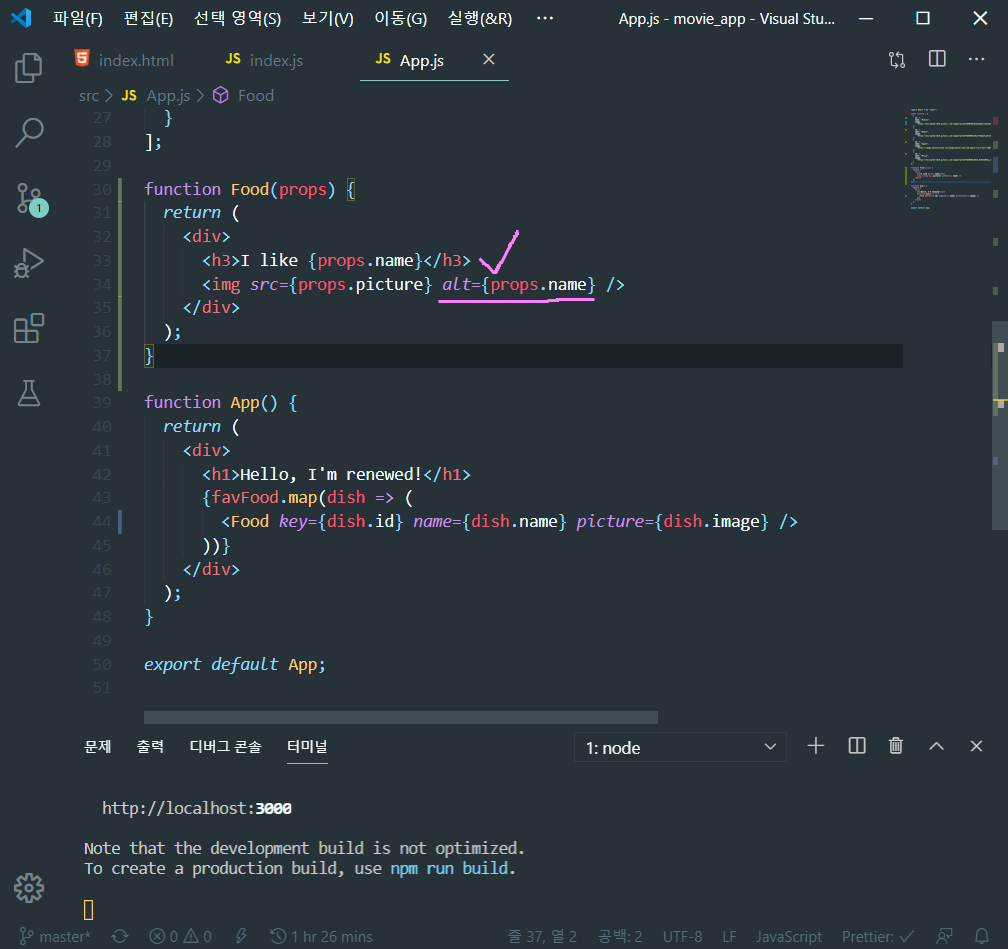Open feedback icon in status bar

[x=944, y=937]
